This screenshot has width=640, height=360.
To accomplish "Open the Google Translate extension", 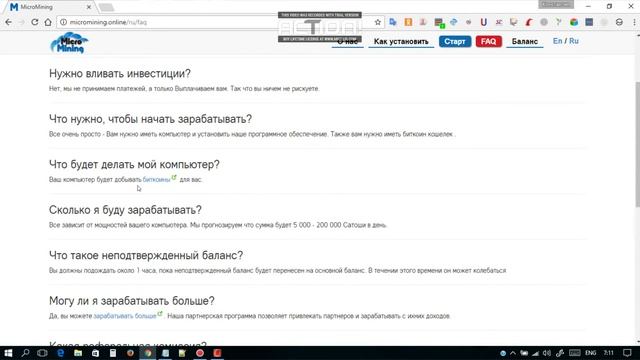I will pyautogui.click(x=393, y=22).
